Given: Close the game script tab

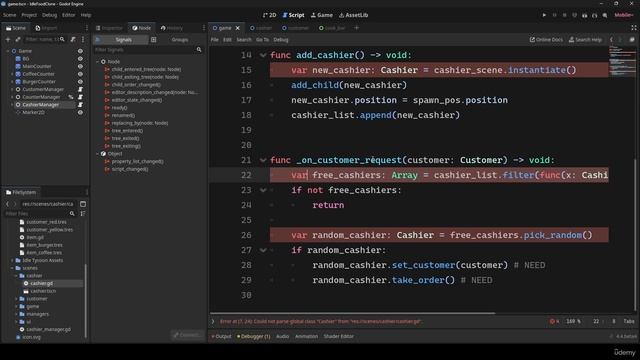Looking at the screenshot, I should point(238,28).
